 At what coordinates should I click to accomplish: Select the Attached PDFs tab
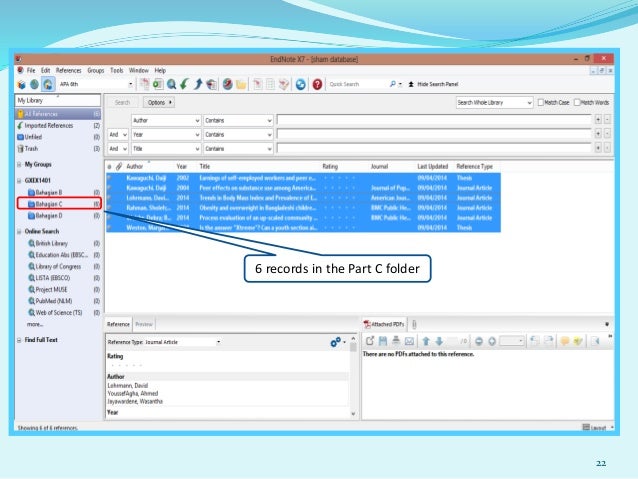(384, 324)
